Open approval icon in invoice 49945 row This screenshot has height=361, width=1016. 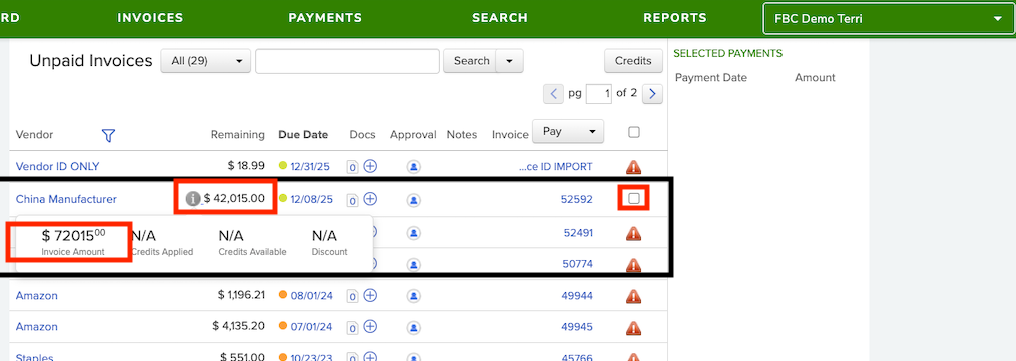(x=413, y=327)
